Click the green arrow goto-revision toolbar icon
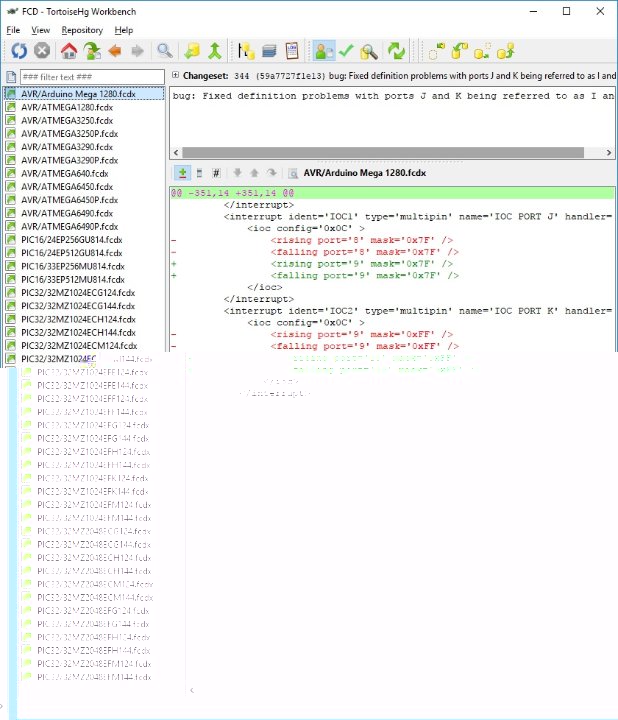Screen dimensions: 618x720 click(92, 51)
